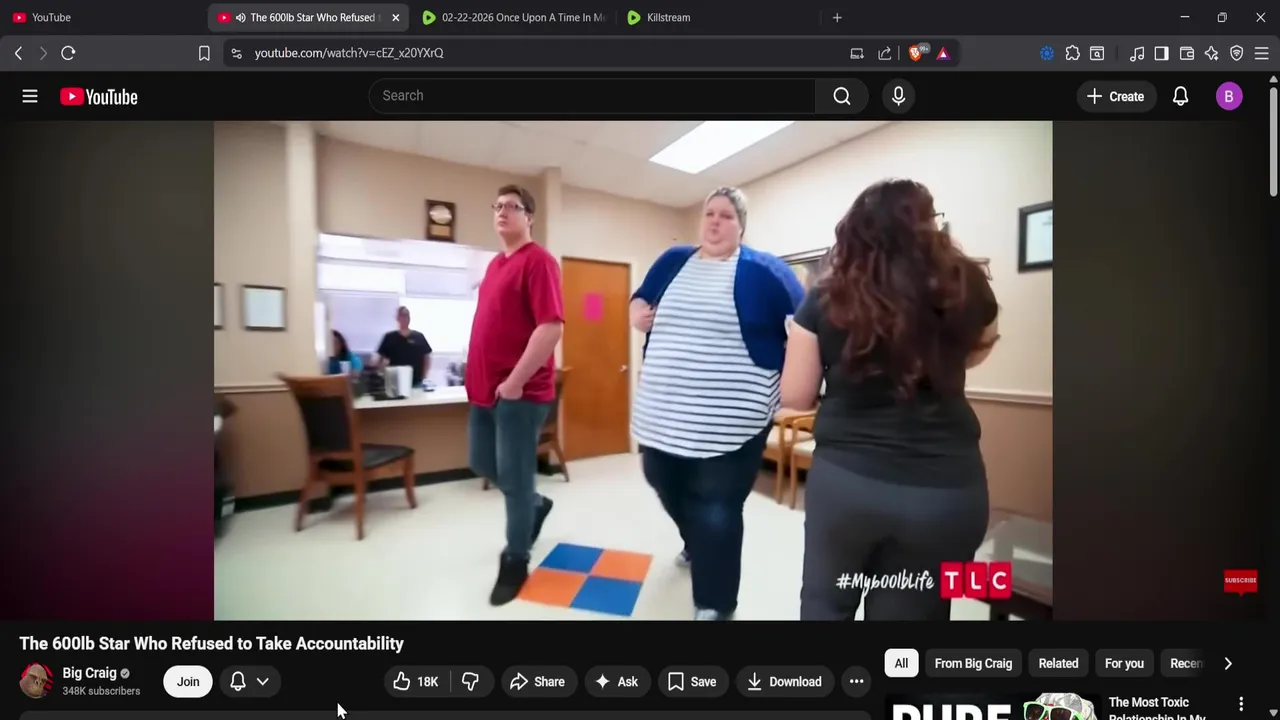This screenshot has height=720, width=1280.
Task: Open the Brave Rewards triangle icon
Action: tap(943, 53)
